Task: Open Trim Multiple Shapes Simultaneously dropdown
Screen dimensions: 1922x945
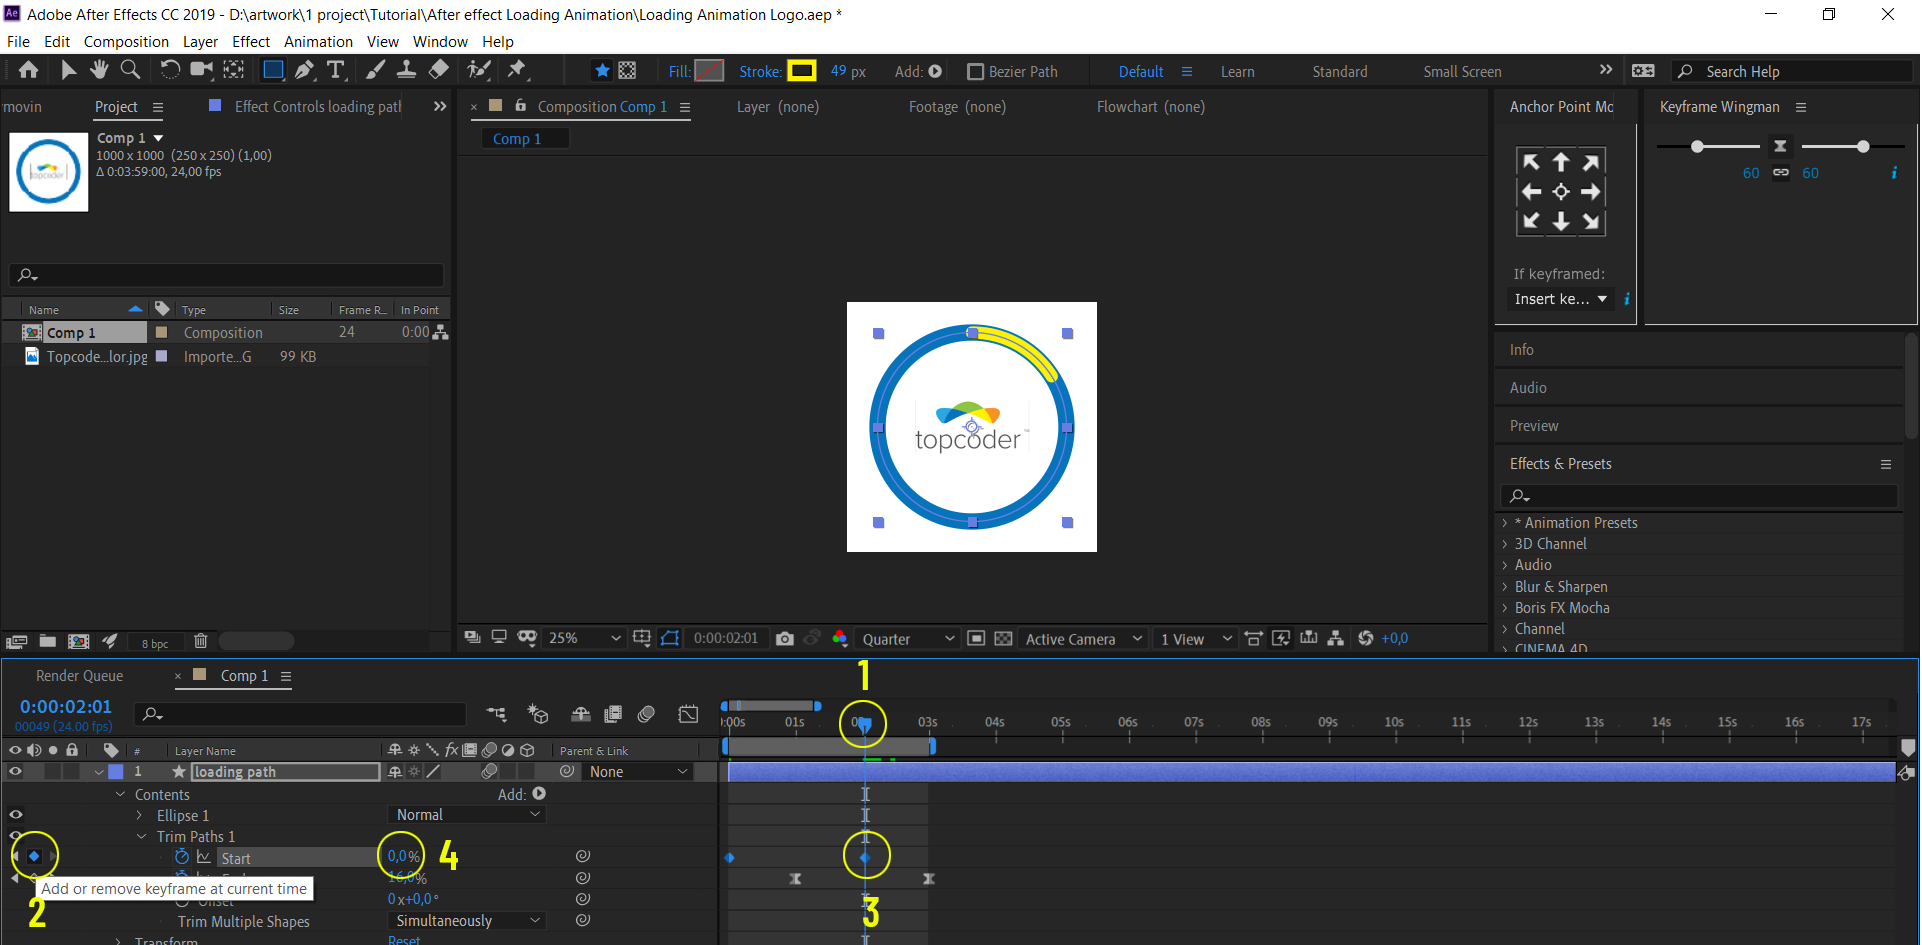Action: 467,921
